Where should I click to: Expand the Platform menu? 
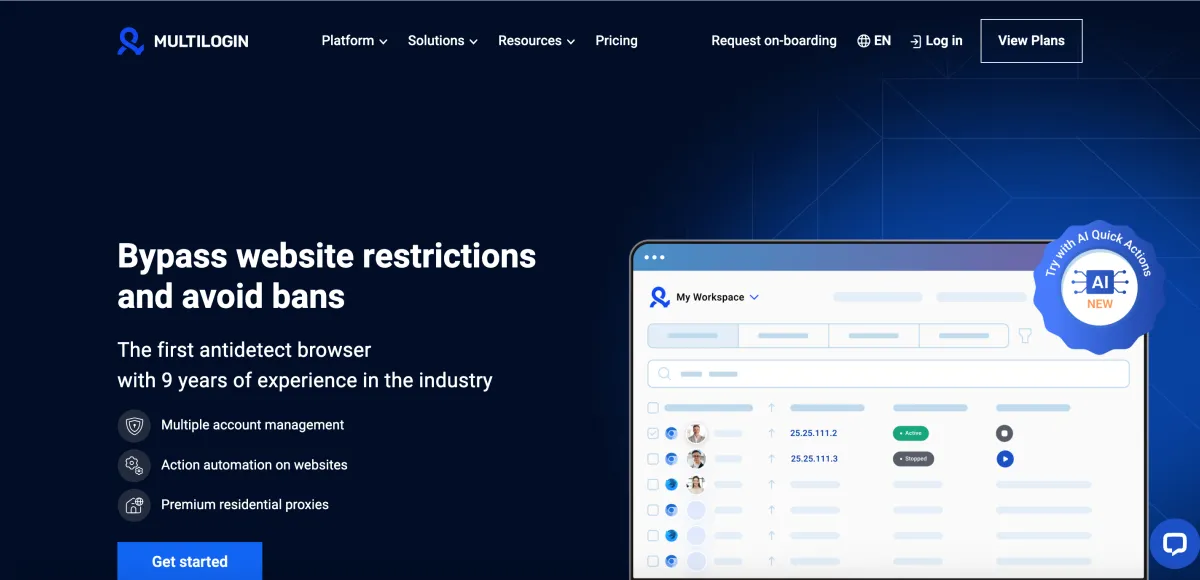[354, 41]
